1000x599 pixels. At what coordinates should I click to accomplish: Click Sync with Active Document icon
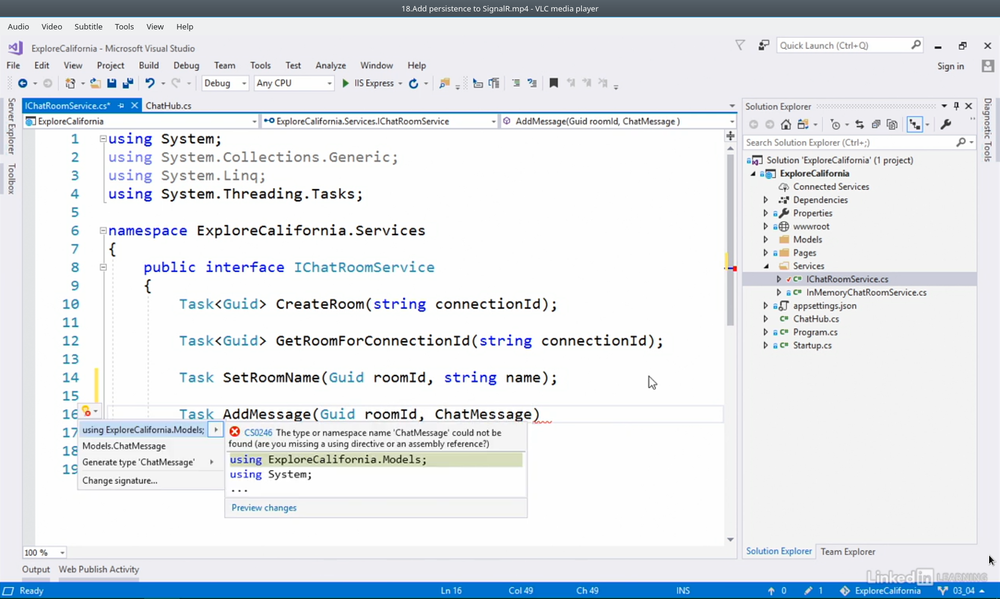click(x=859, y=125)
